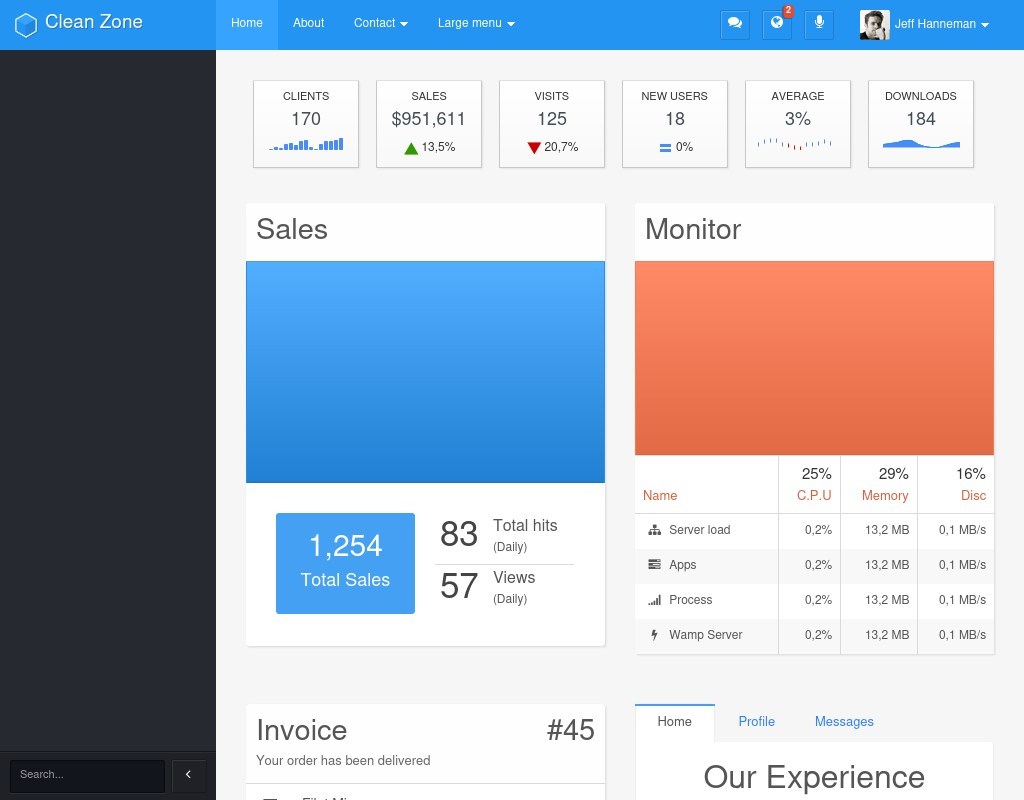Switch to the Messages tab
Image resolution: width=1024 pixels, height=800 pixels.
pyautogui.click(x=844, y=722)
